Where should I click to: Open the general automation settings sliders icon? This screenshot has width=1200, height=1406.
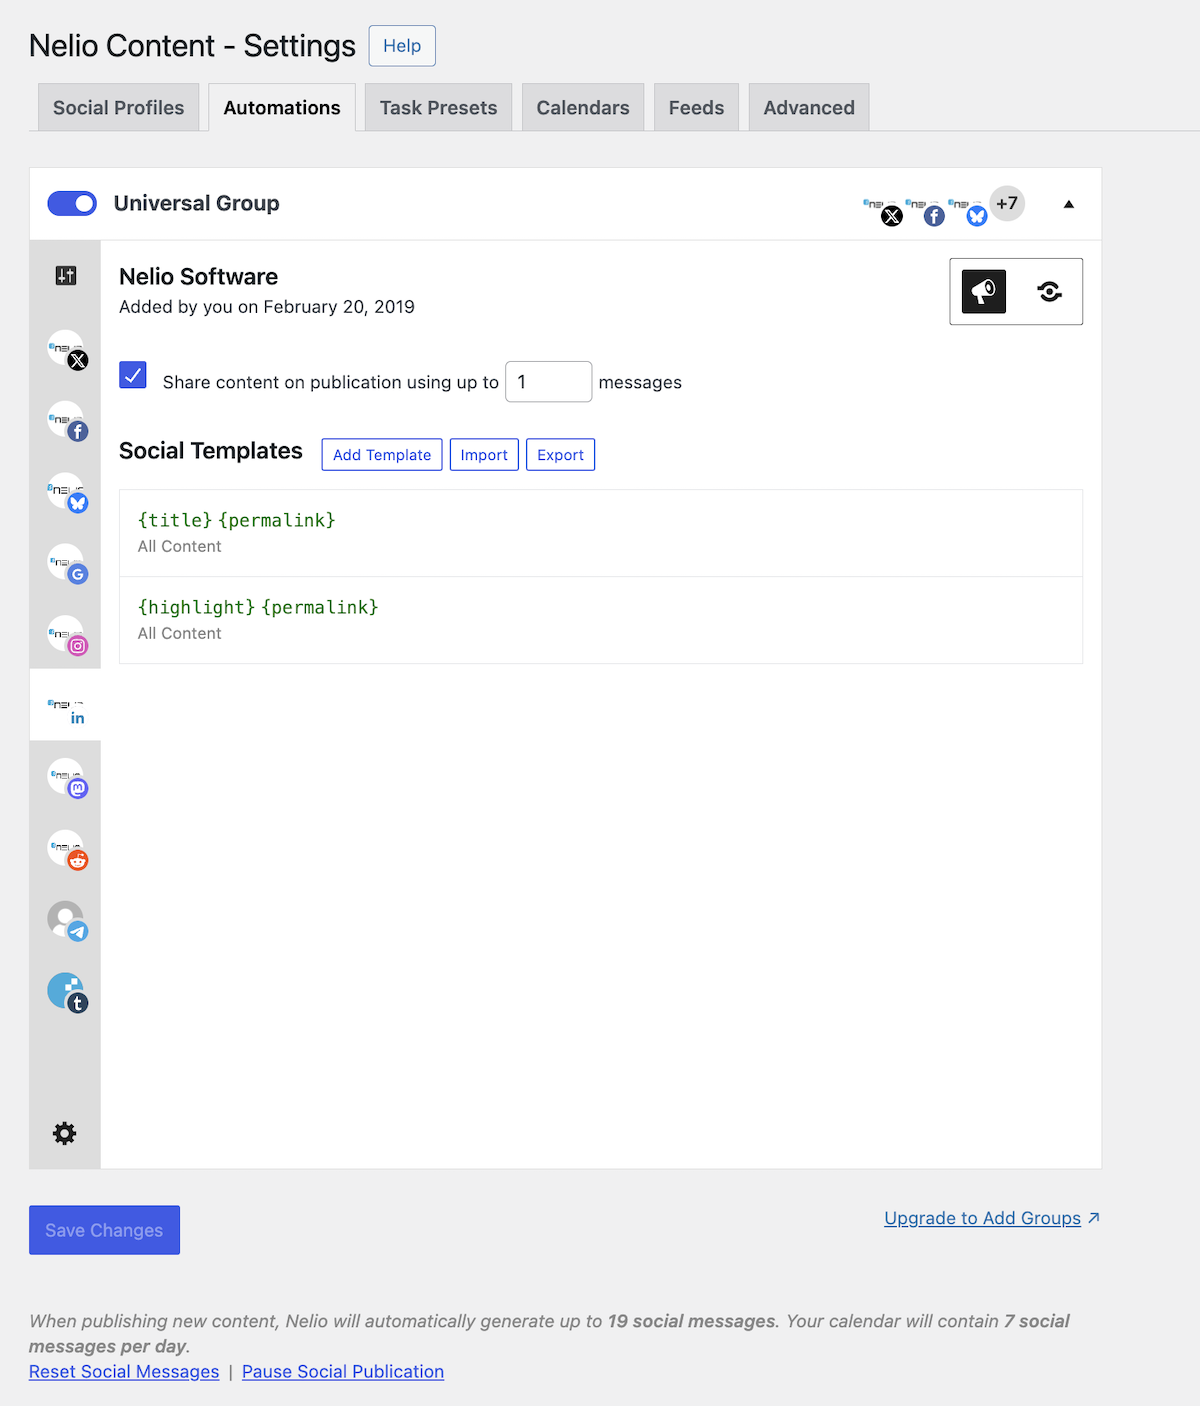click(x=65, y=276)
